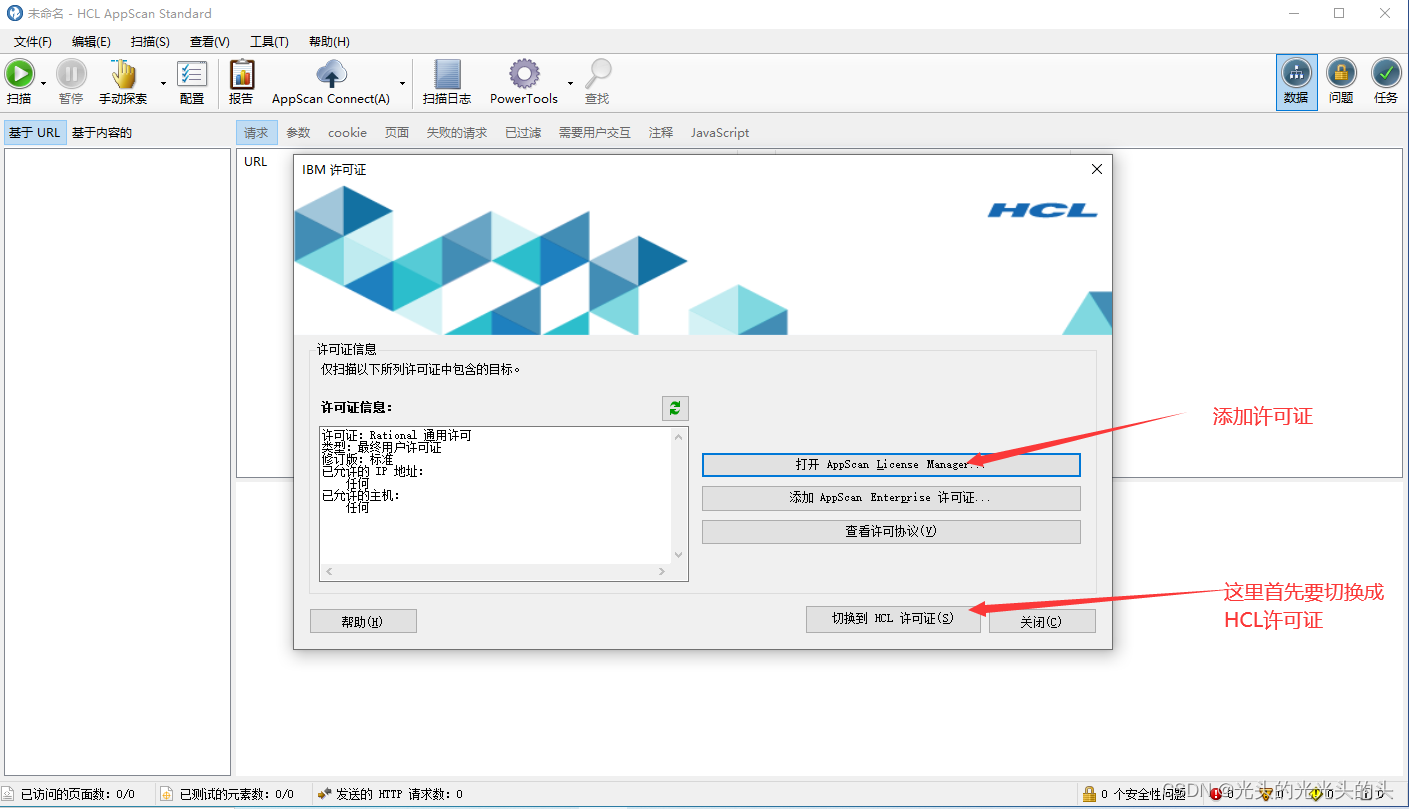
Task: Switch to the Parameters tab
Action: pos(298,132)
